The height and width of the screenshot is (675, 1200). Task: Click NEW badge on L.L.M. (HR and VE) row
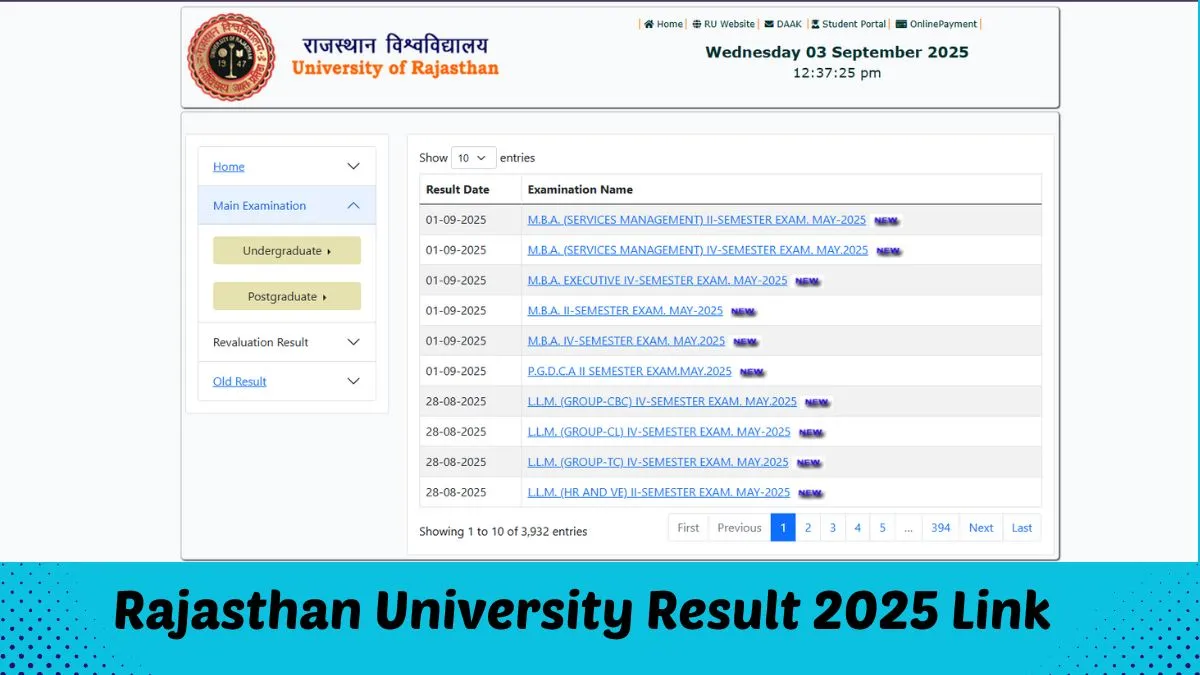pos(810,493)
